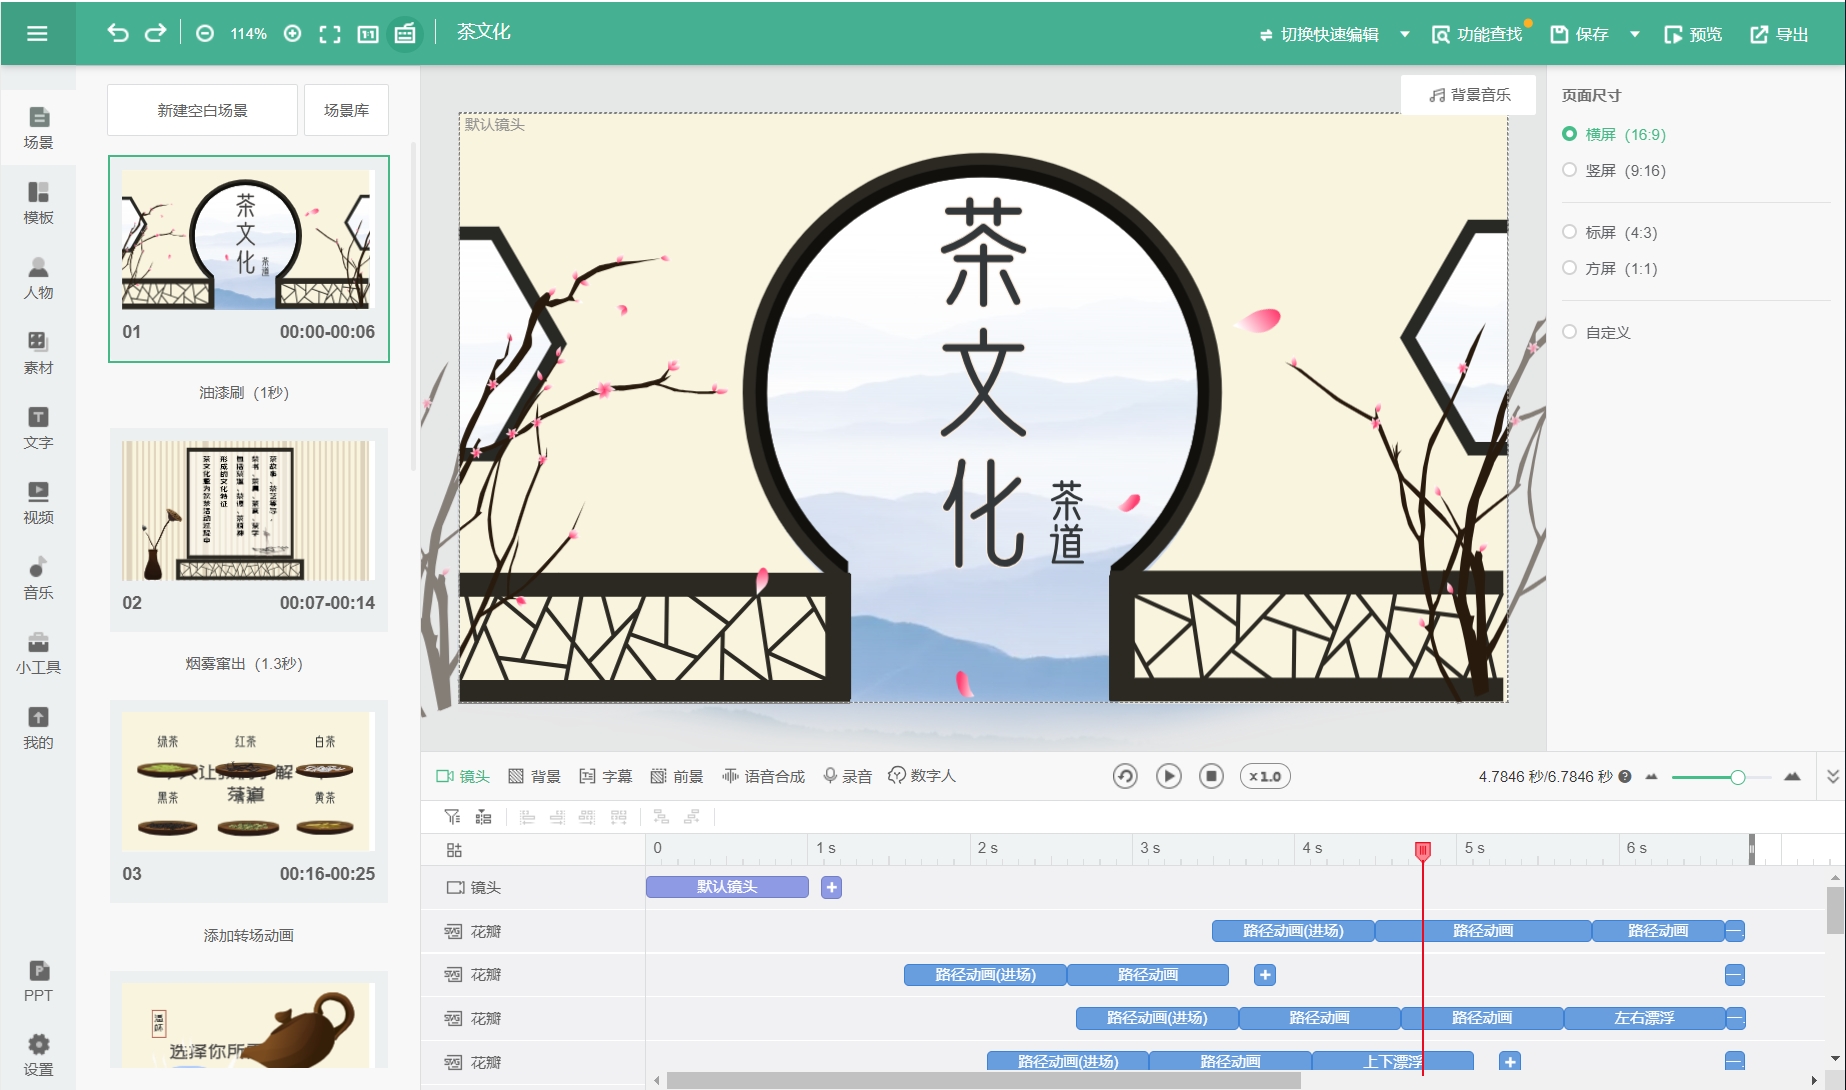Click 添加转场动画 below scene 03

(x=248, y=935)
